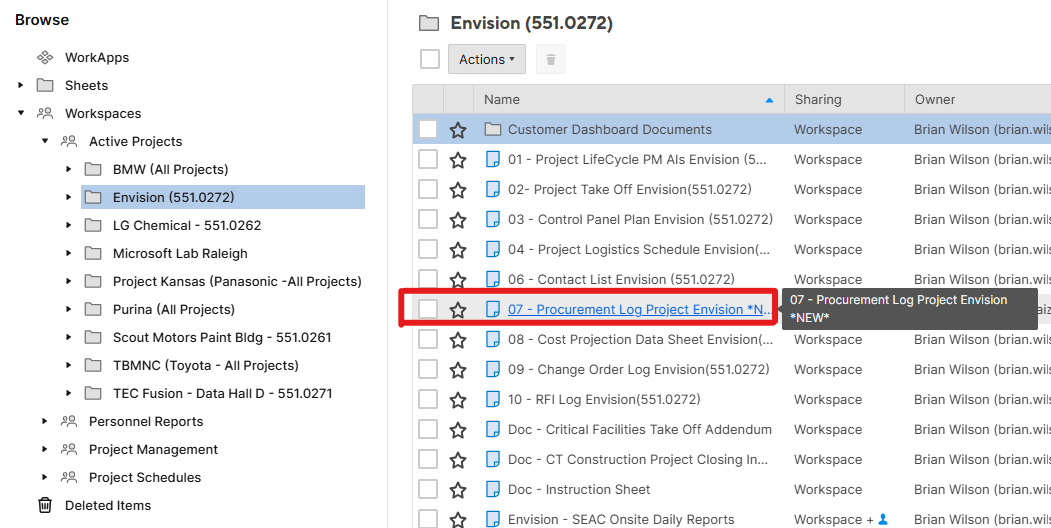Open the Actions dropdown menu
Image resolution: width=1051 pixels, height=528 pixels.
486,60
